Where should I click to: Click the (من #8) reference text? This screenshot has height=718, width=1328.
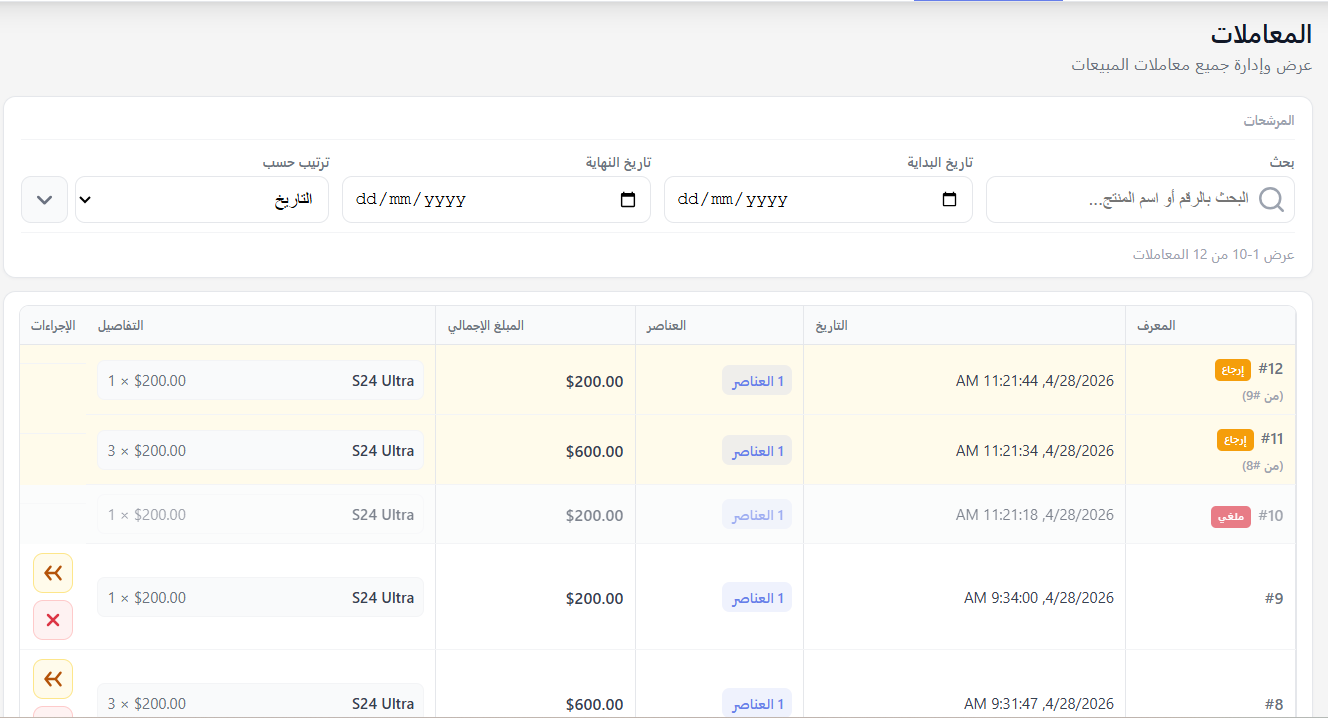pyautogui.click(x=1262, y=466)
